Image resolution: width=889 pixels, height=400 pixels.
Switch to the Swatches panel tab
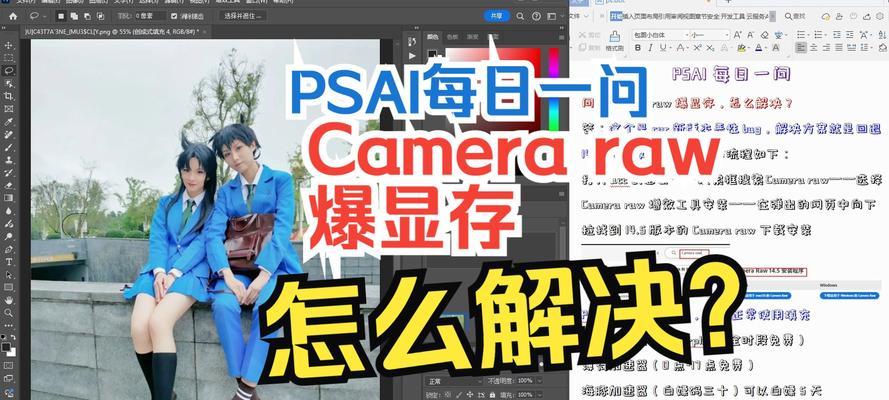click(x=452, y=37)
